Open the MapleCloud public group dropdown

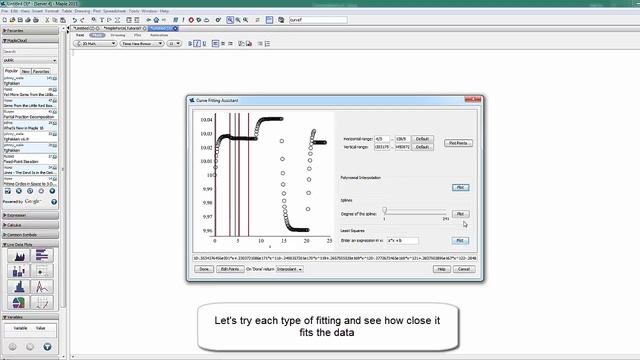coord(30,60)
